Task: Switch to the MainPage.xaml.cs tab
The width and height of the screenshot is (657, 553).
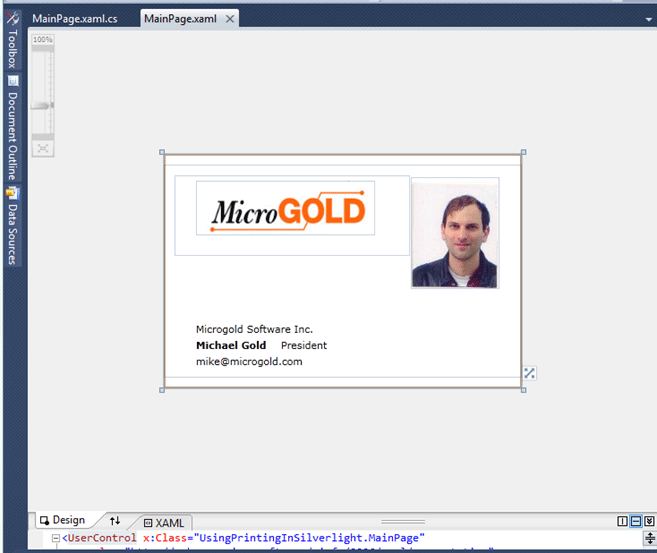Action: coord(75,19)
